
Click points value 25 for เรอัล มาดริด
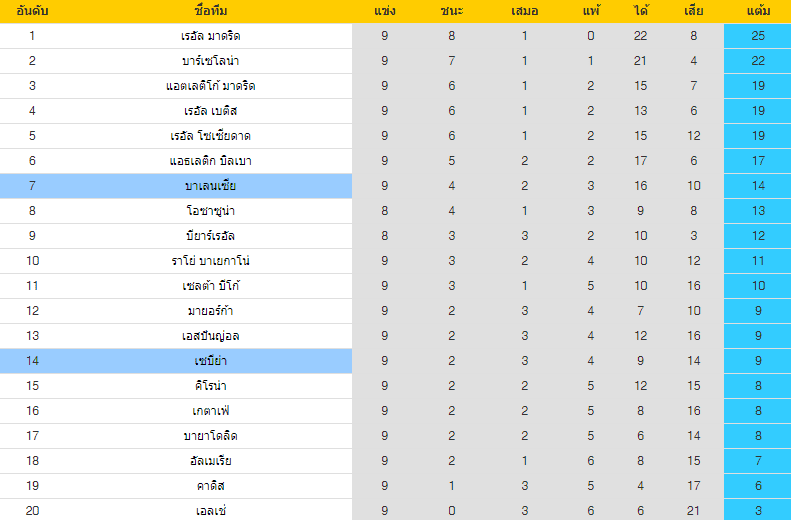tap(758, 36)
